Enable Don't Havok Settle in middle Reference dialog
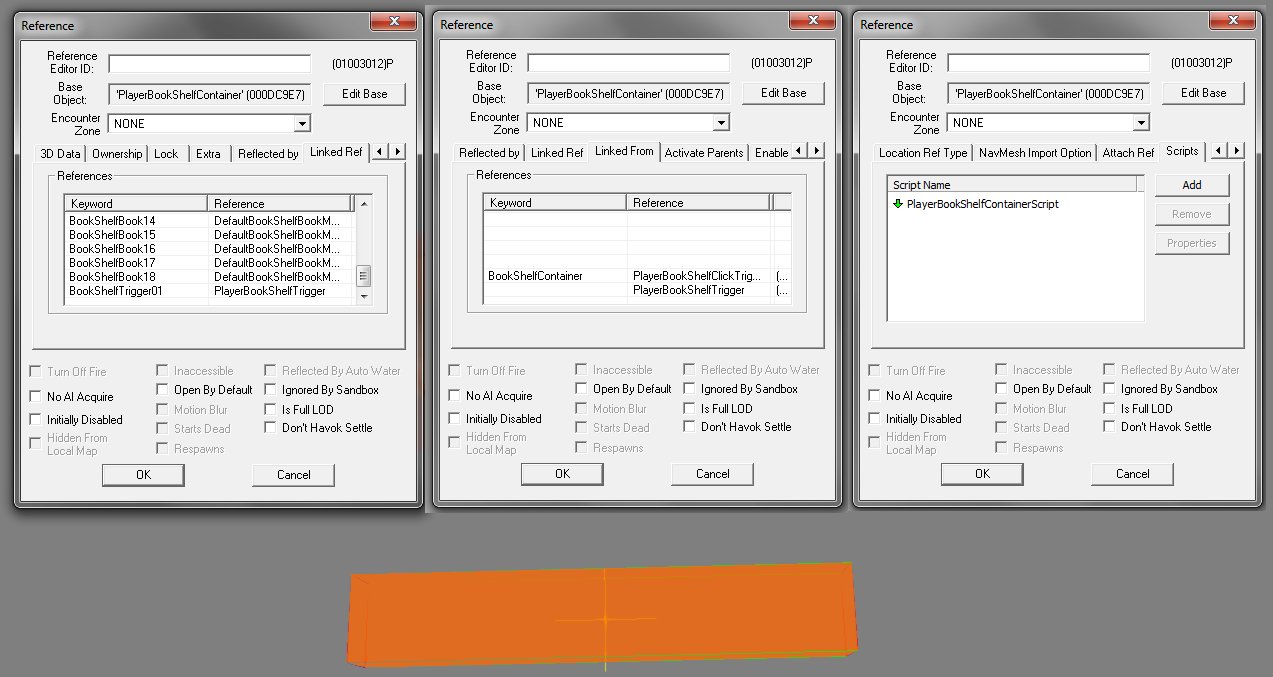This screenshot has width=1273, height=677. coord(689,427)
